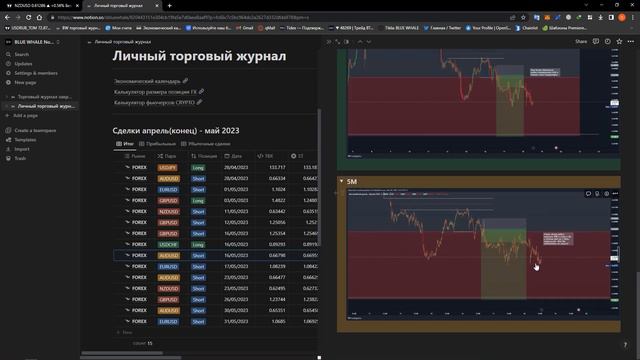Open page history clock icon
This screenshot has width=640, height=360.
coord(608,42)
